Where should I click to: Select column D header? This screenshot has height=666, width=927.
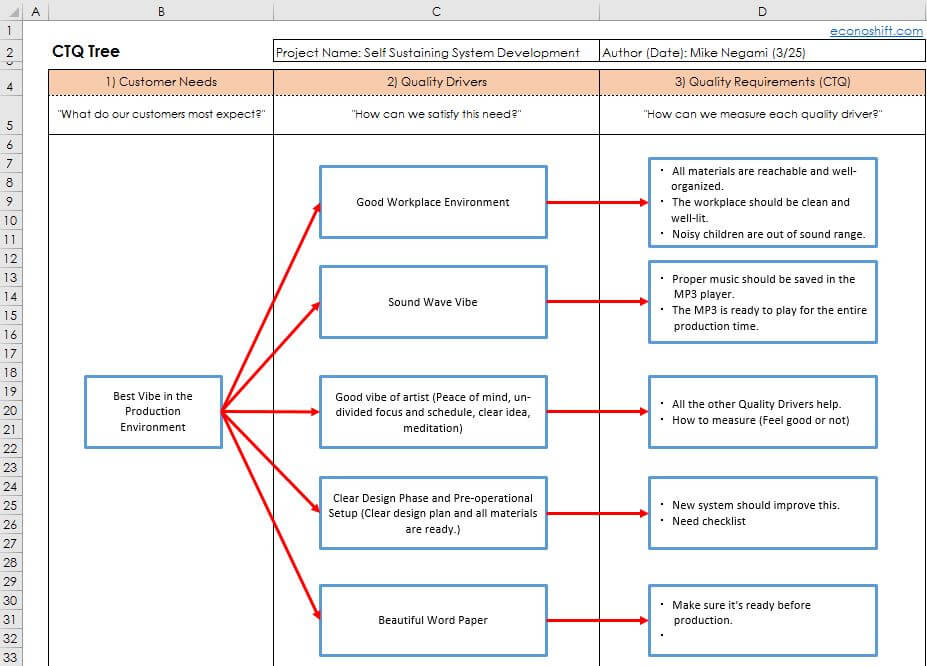763,11
